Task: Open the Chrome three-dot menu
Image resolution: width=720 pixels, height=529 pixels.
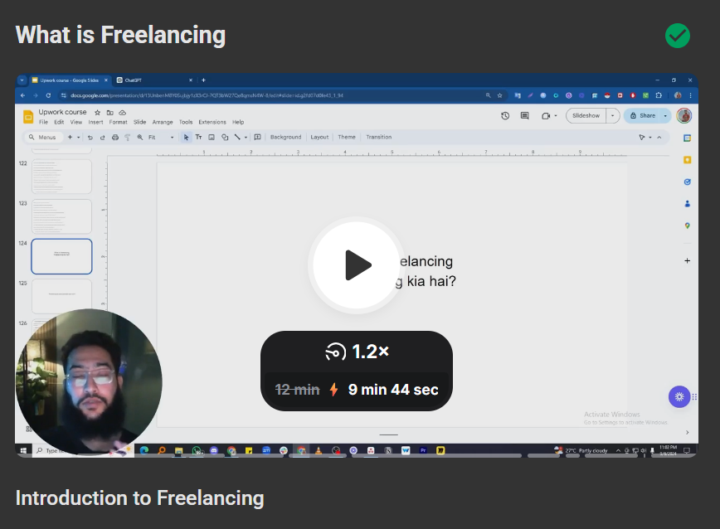Action: coord(690,95)
